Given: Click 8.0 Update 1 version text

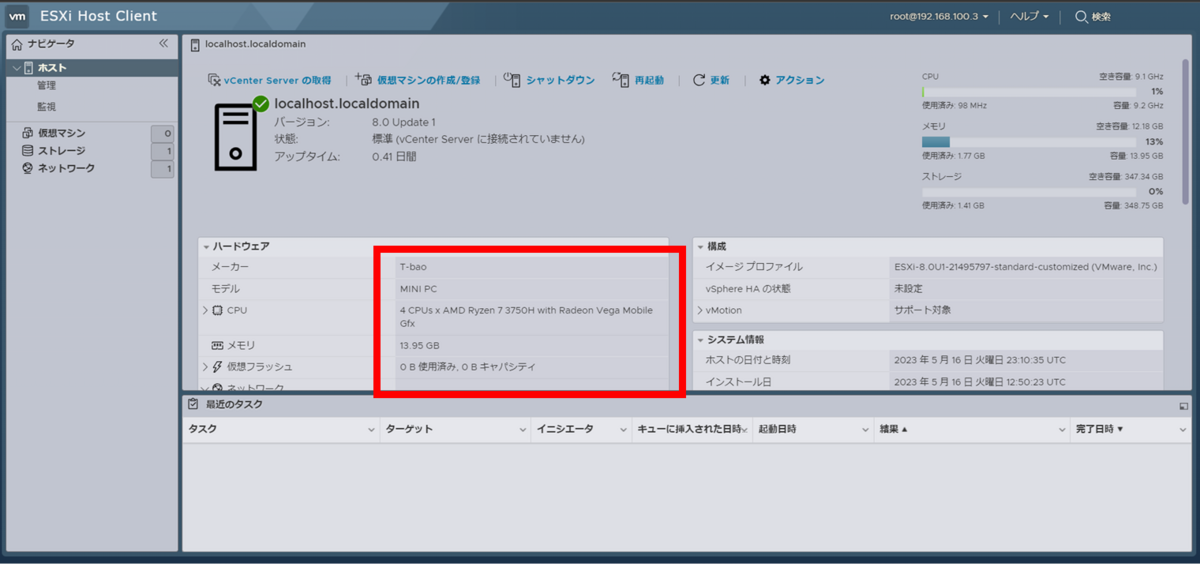Looking at the screenshot, I should click(404, 122).
